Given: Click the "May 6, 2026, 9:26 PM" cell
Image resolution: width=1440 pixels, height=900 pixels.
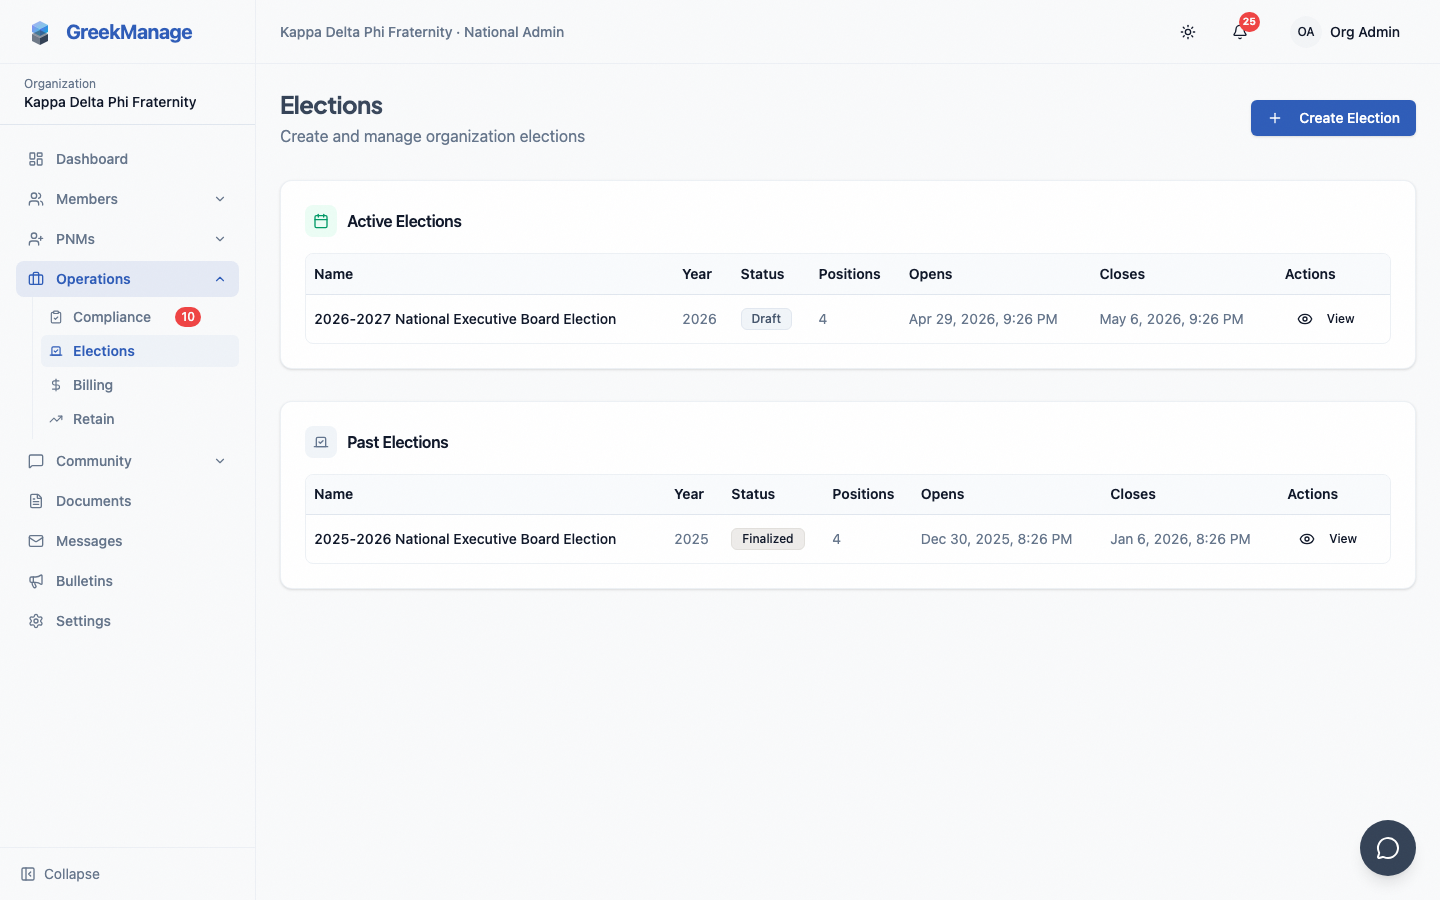Looking at the screenshot, I should [x=1171, y=319].
